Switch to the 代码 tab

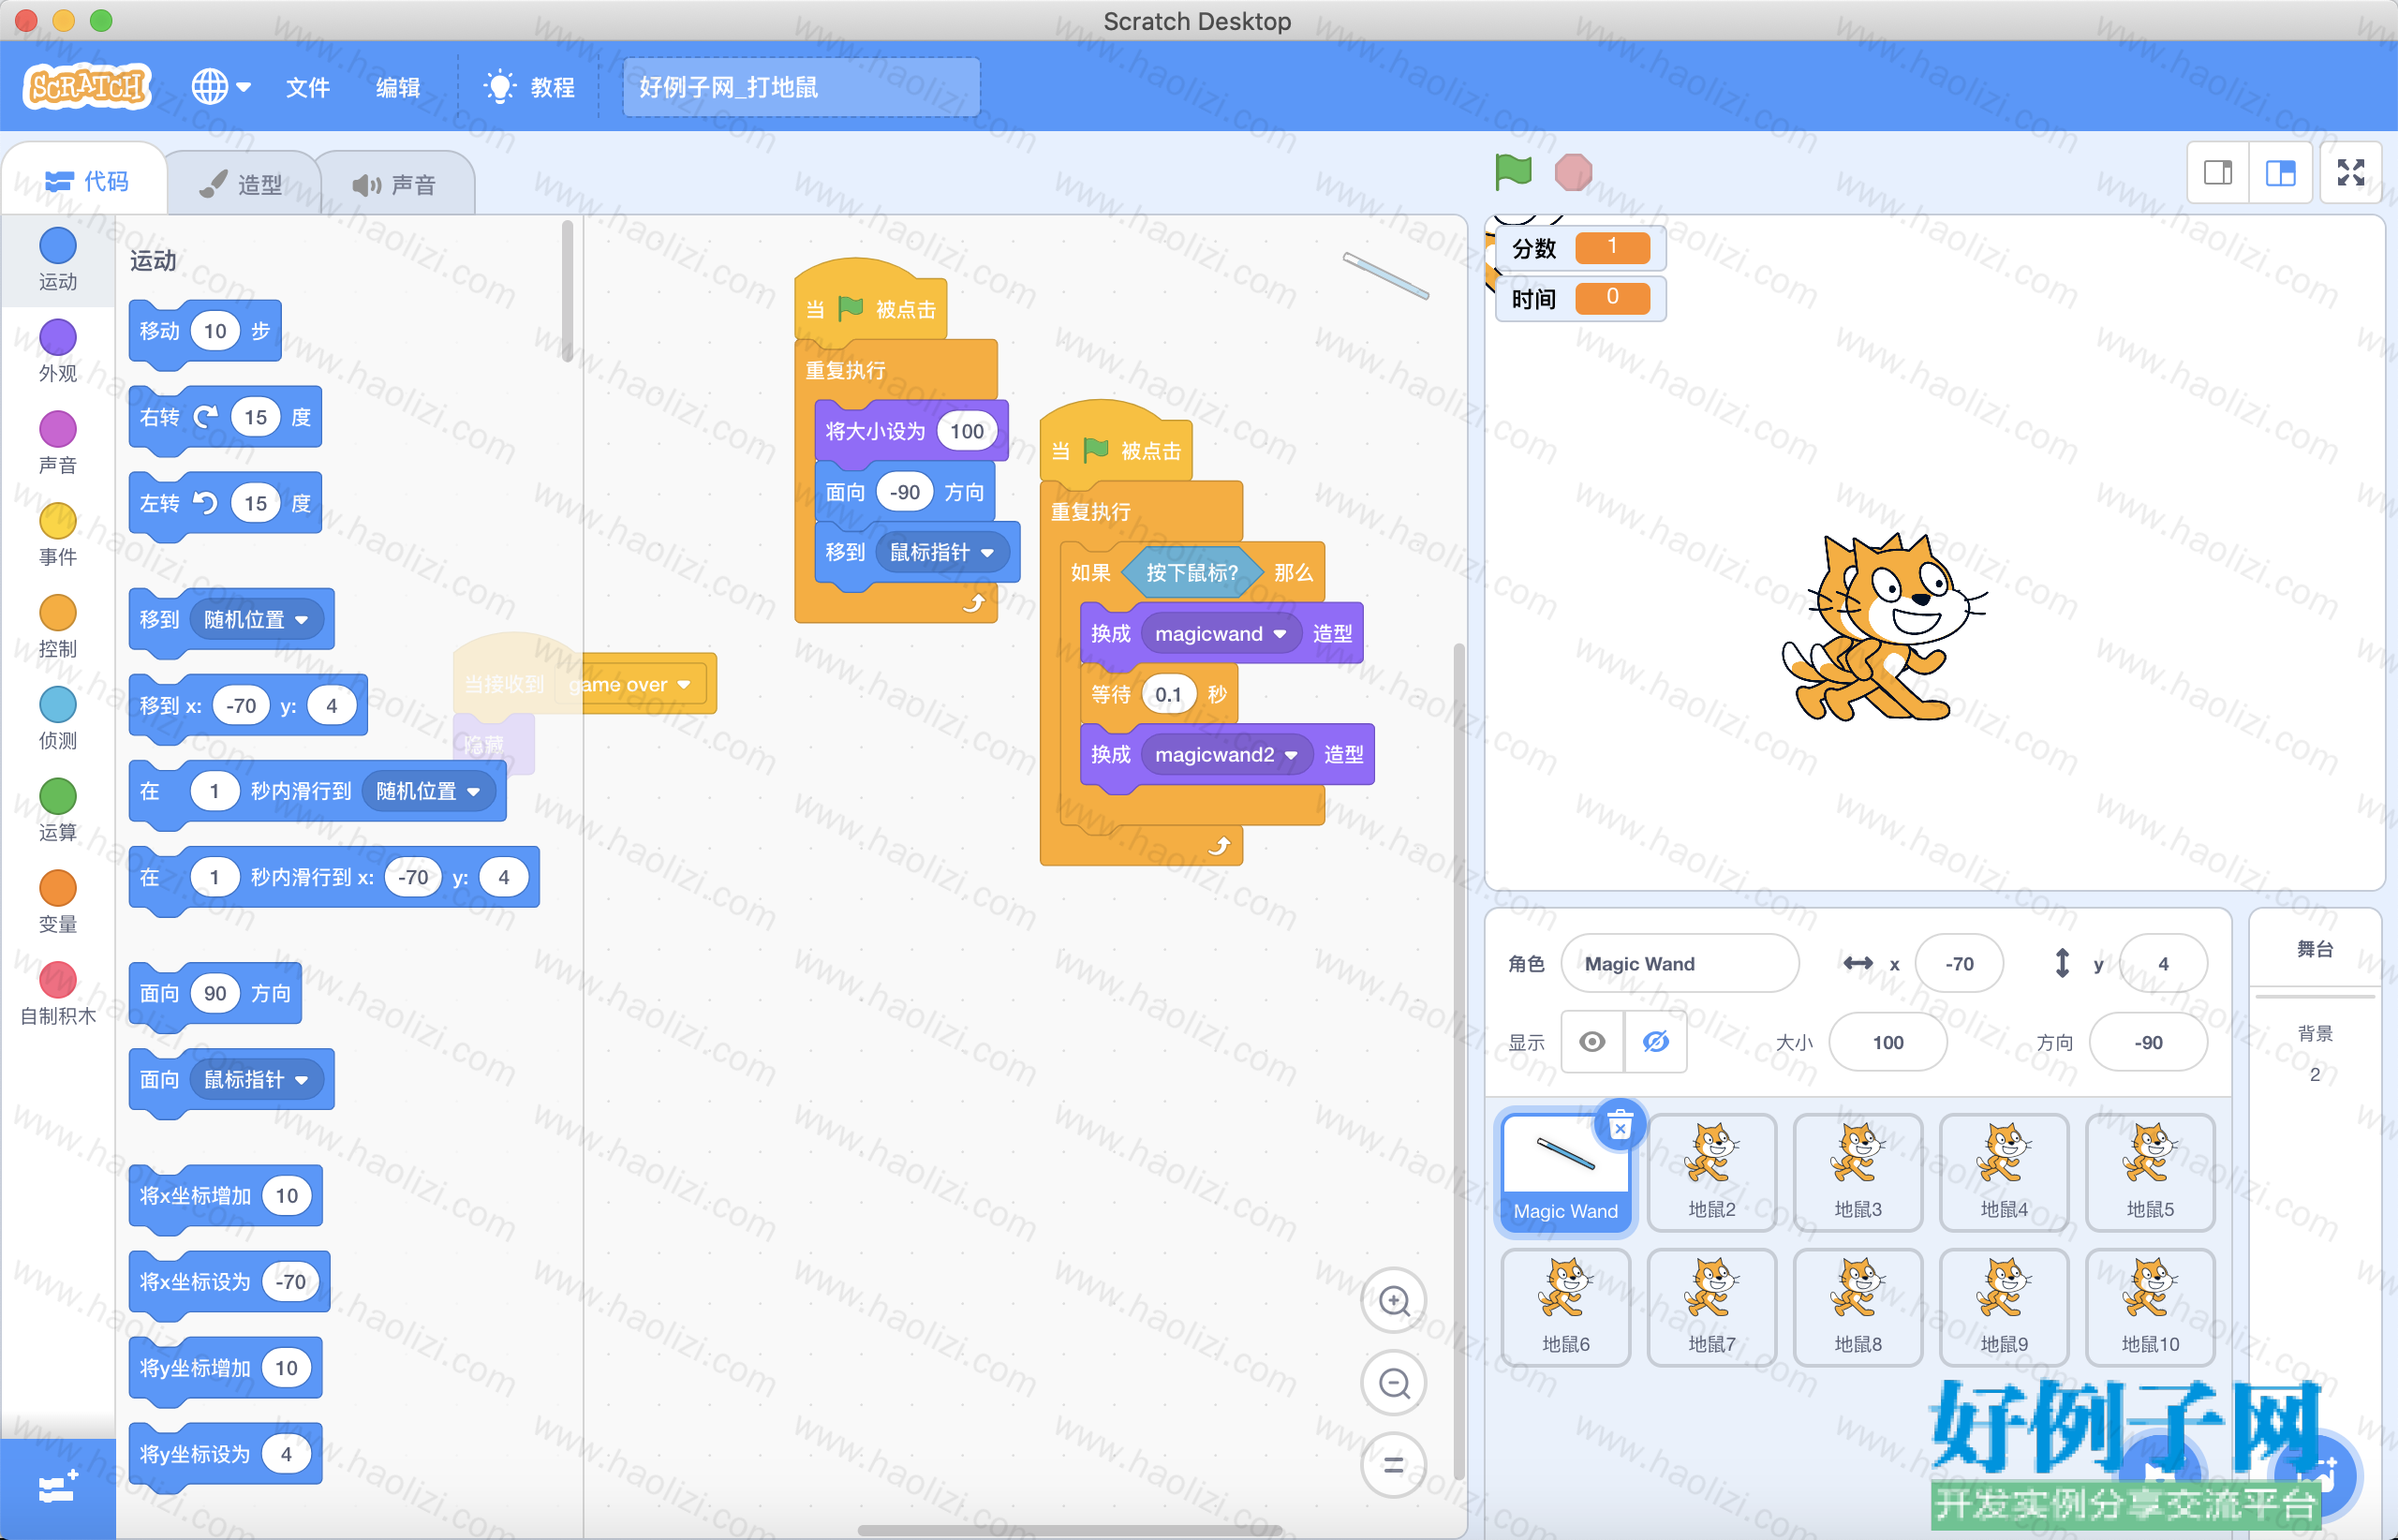coord(86,182)
